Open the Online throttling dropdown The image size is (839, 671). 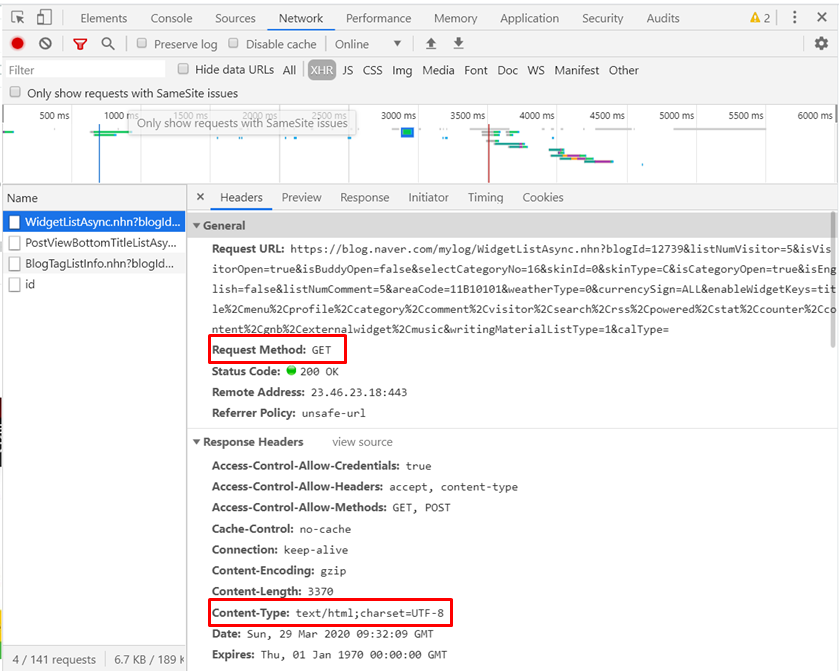pos(368,44)
